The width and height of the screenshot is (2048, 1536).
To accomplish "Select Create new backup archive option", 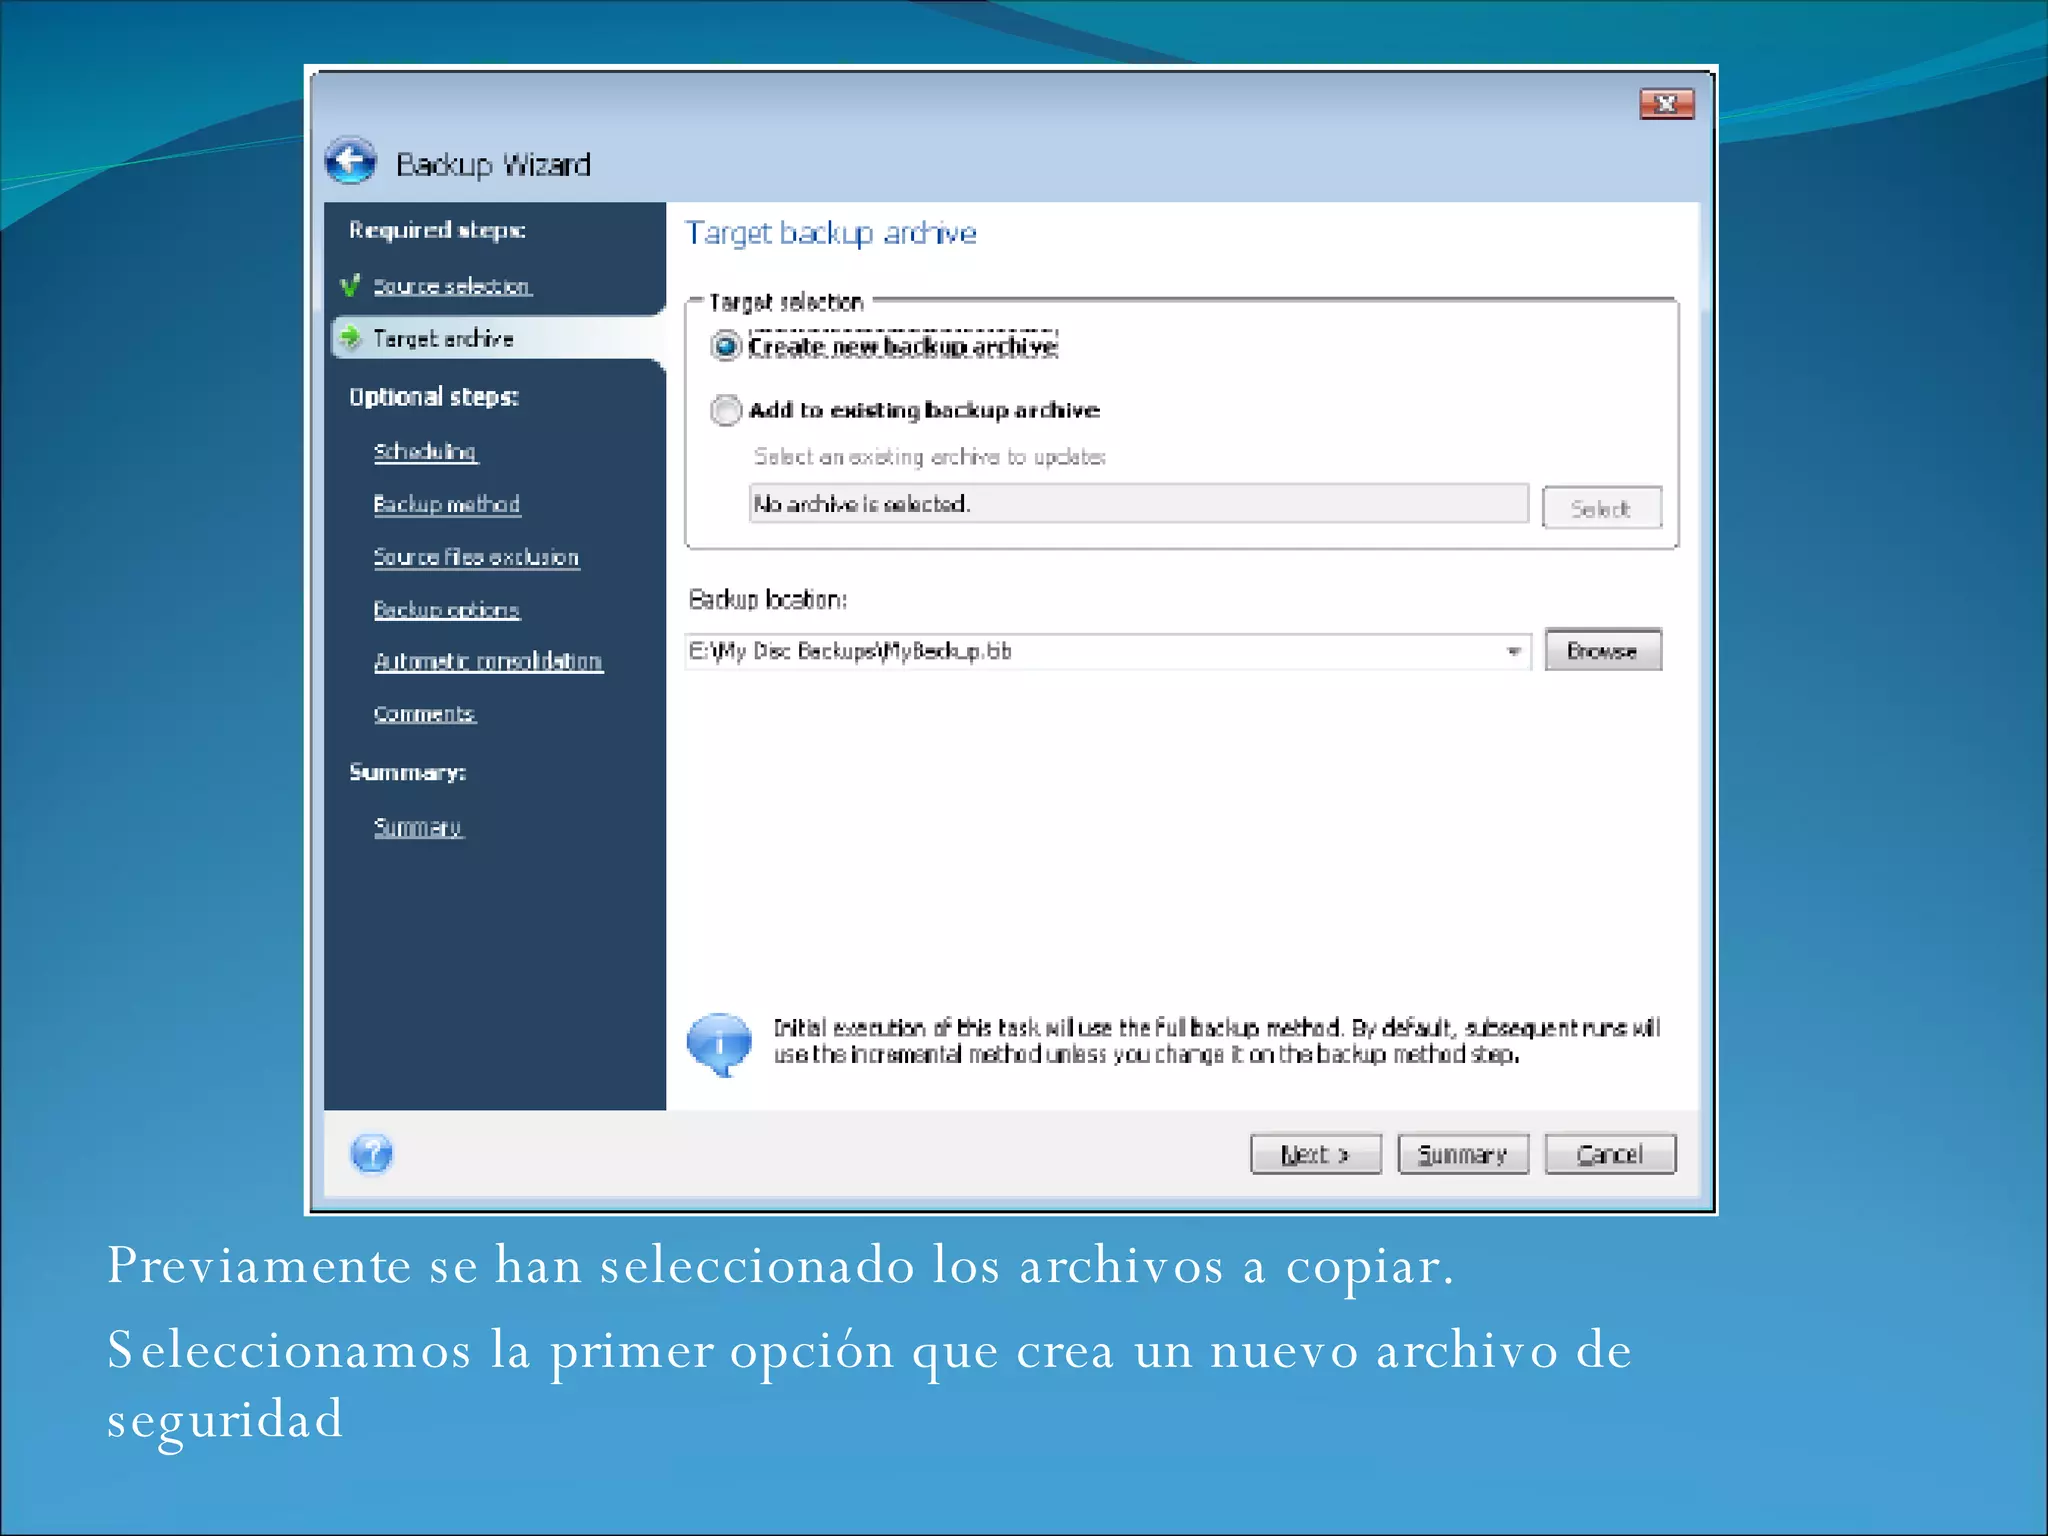I will (x=725, y=346).
